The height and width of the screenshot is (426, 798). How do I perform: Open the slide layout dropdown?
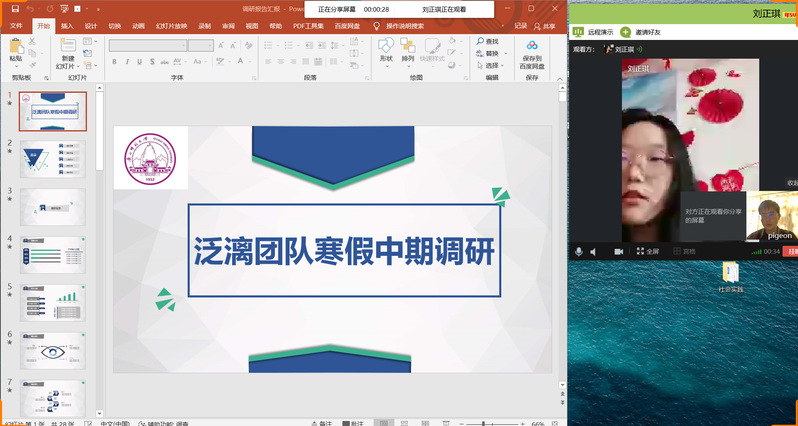[x=90, y=41]
